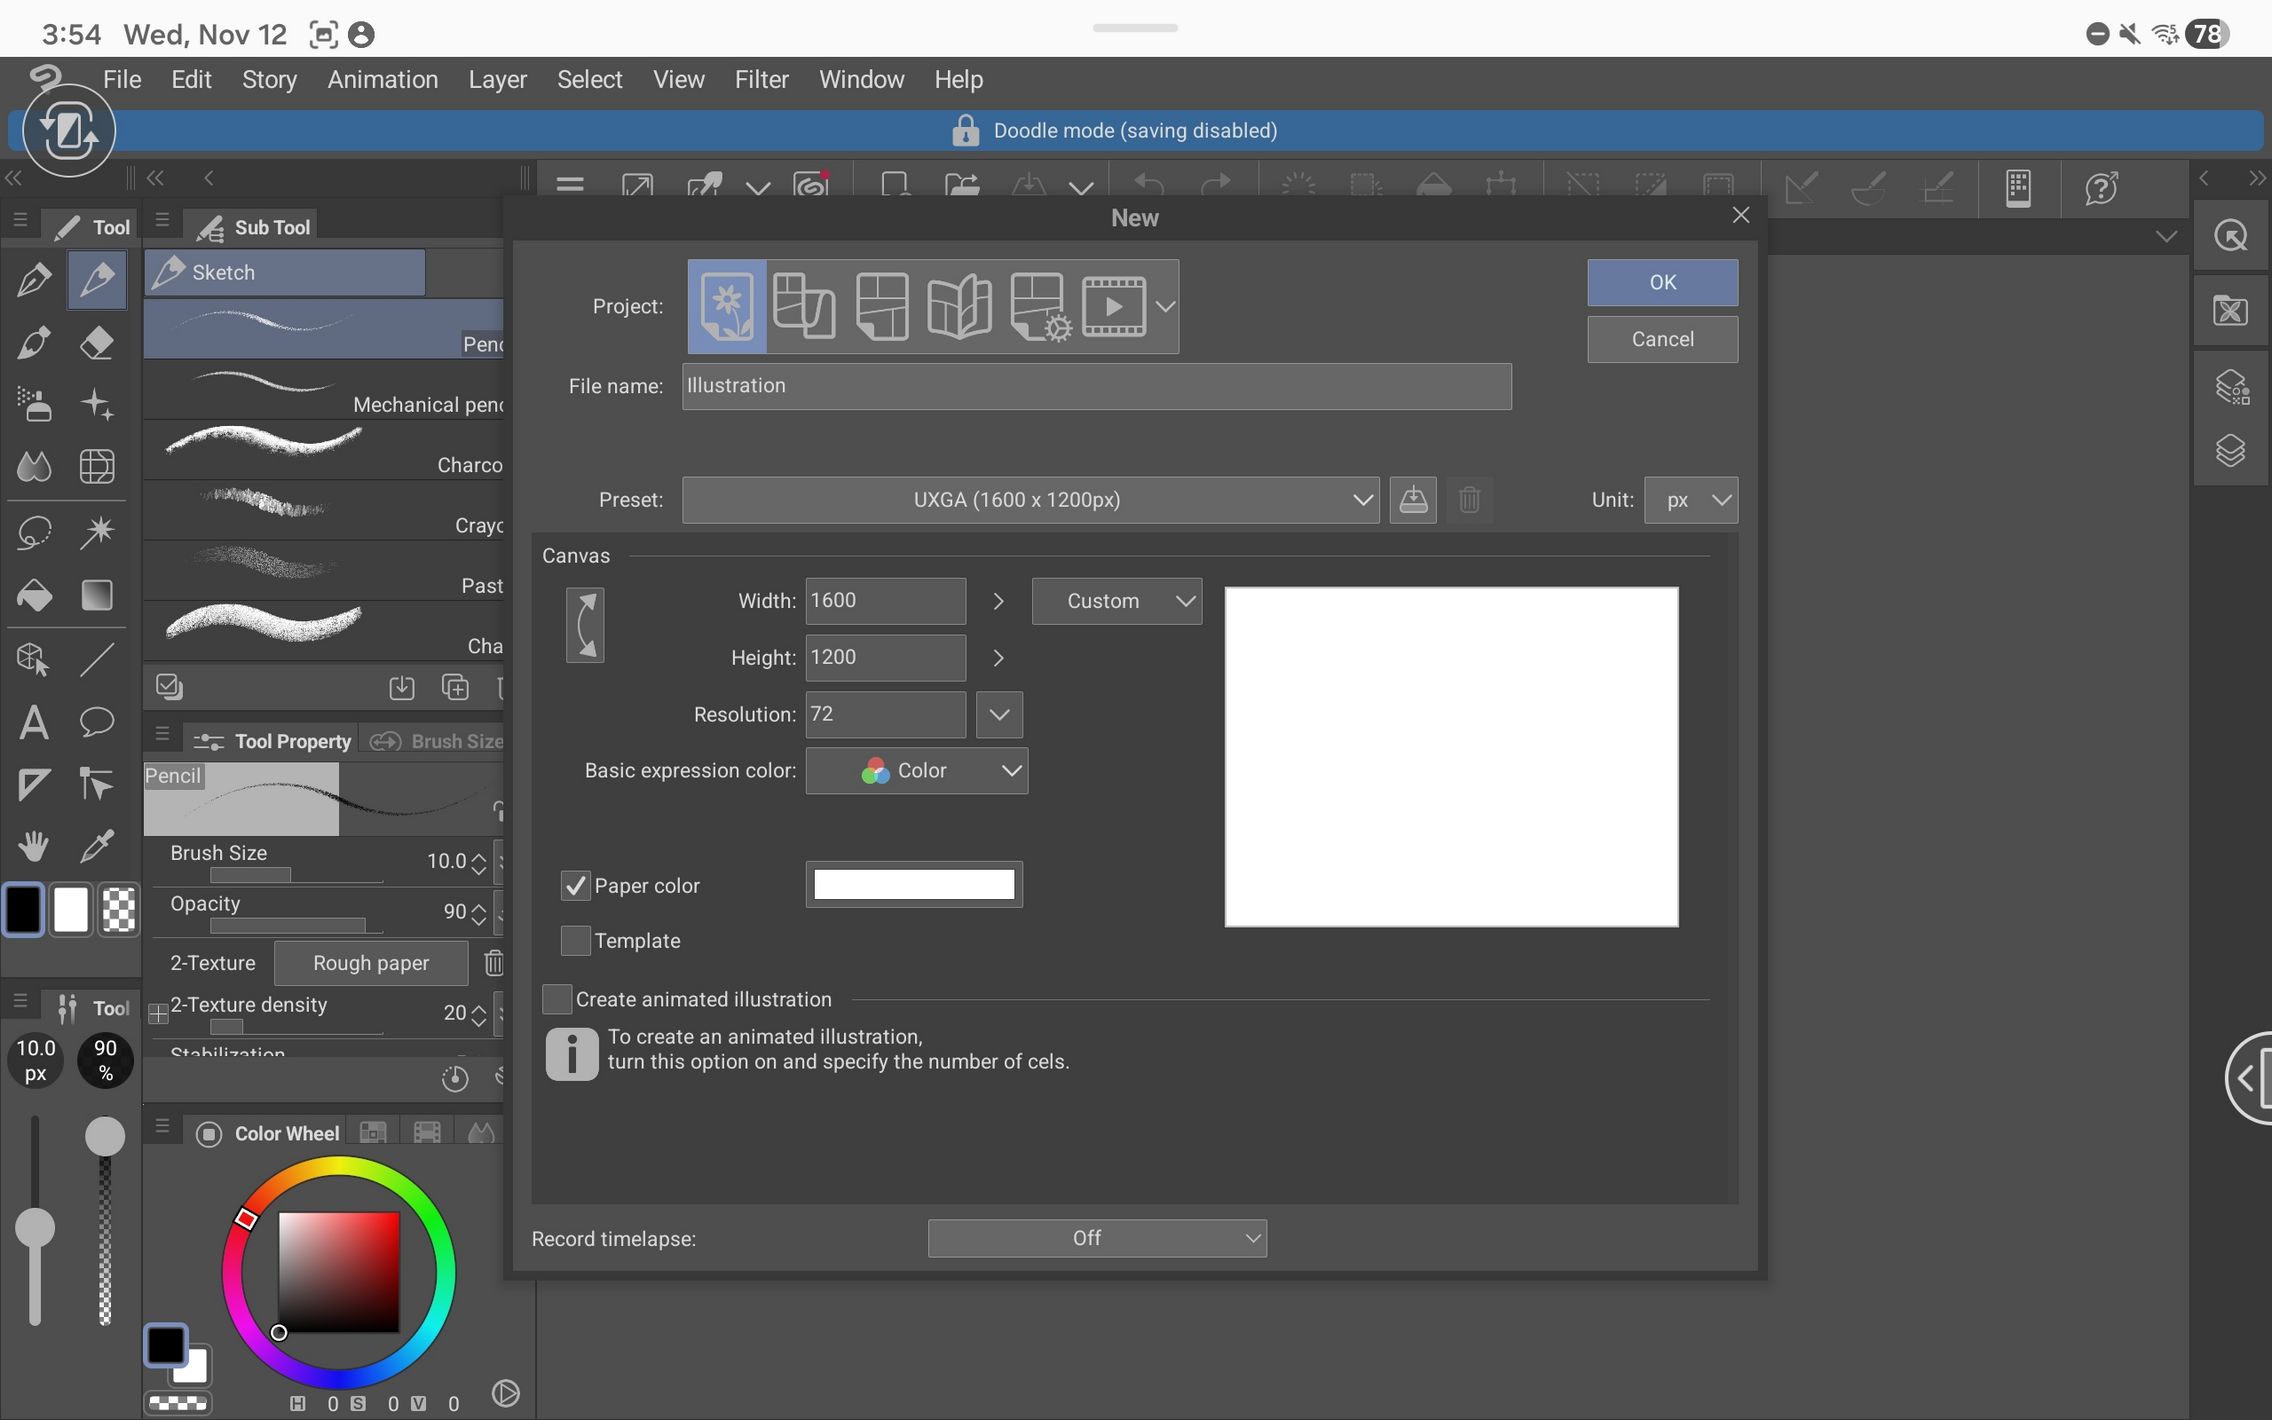The width and height of the screenshot is (2272, 1420).
Task: Click the white paper color swatch
Action: pyautogui.click(x=914, y=885)
